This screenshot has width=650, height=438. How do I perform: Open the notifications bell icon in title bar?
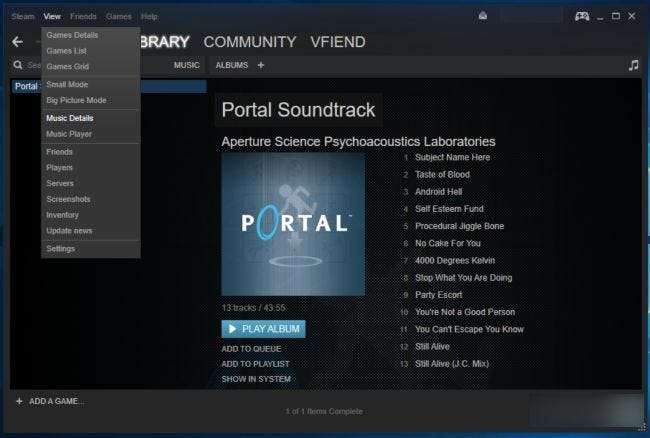tap(483, 16)
